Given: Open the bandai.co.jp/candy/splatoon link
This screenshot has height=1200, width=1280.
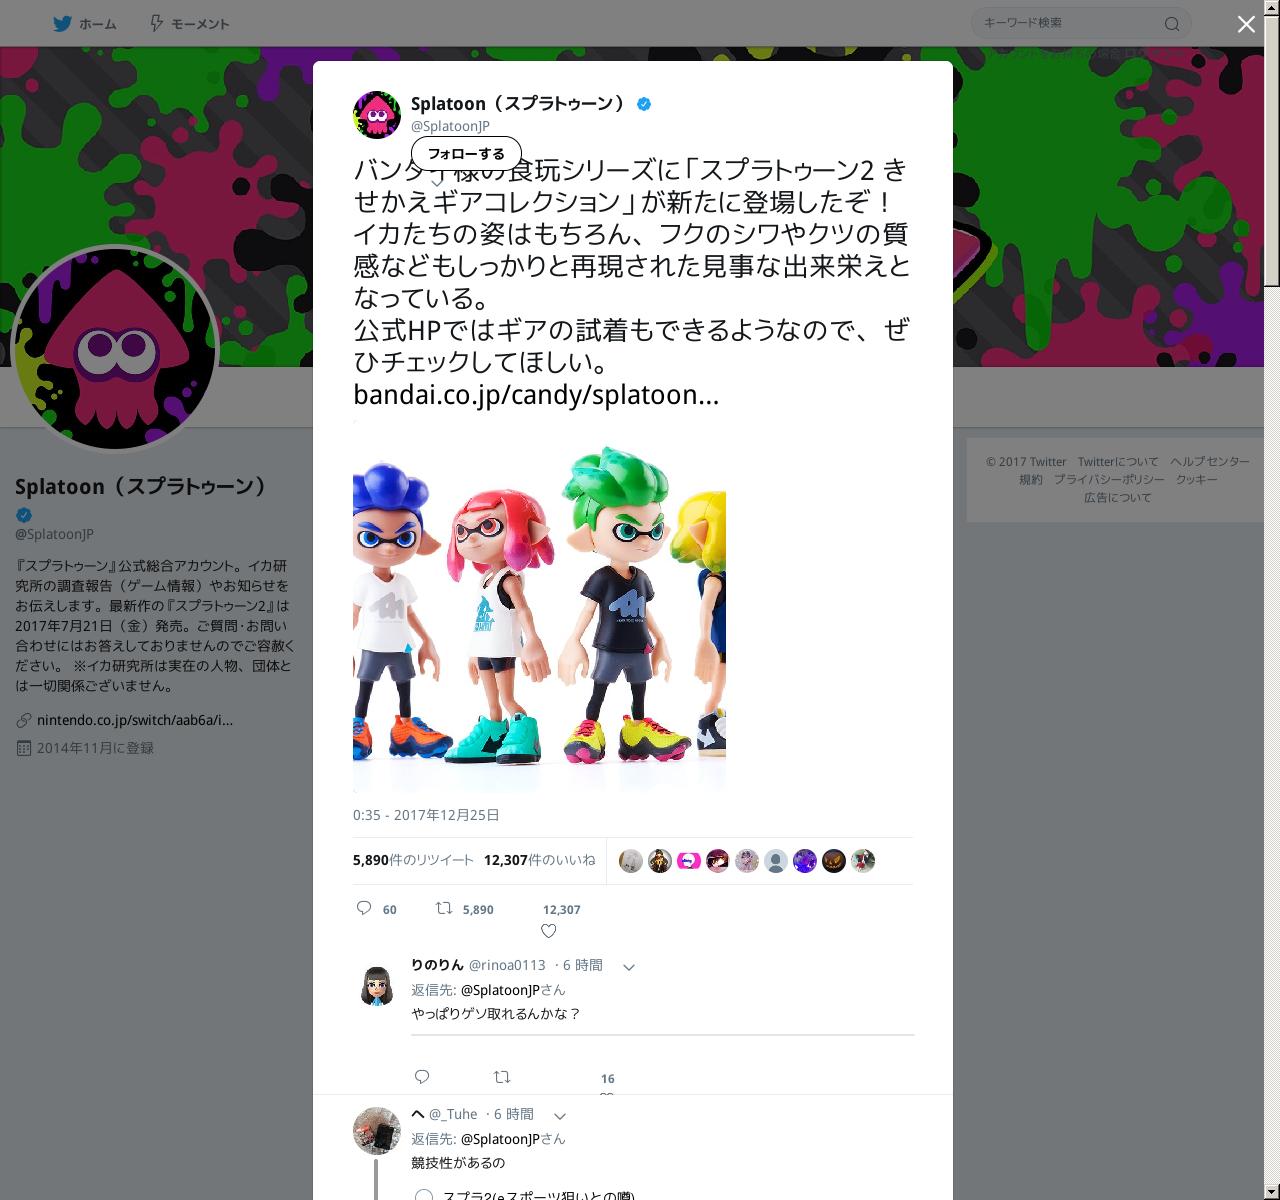Looking at the screenshot, I should tap(536, 394).
